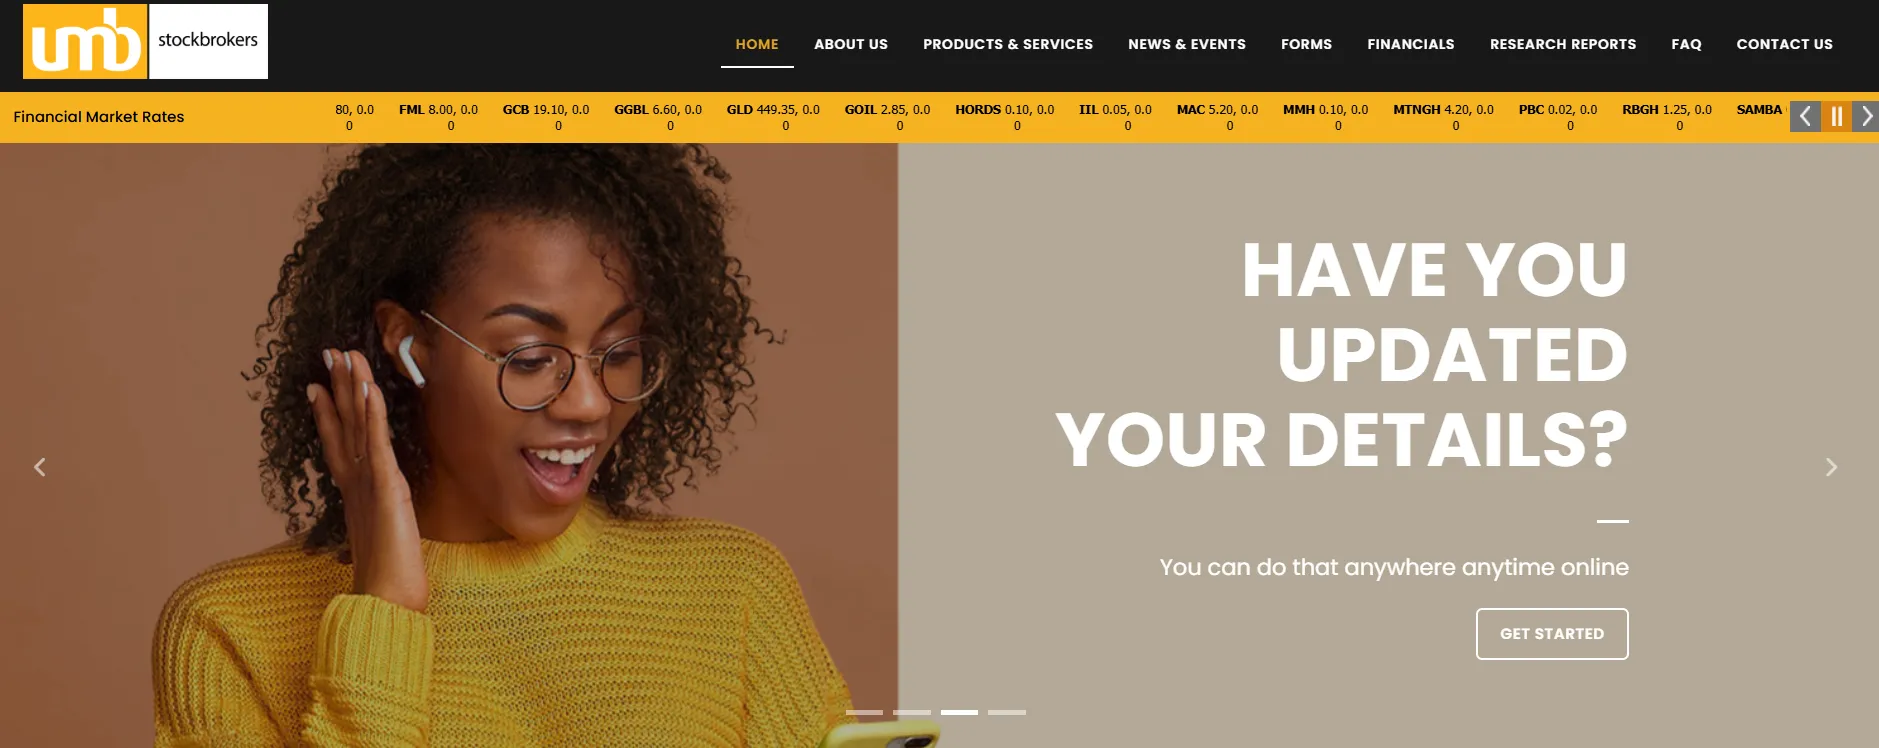1879x748 pixels.
Task: Go to previous hero slide arrow
Action: (x=40, y=467)
